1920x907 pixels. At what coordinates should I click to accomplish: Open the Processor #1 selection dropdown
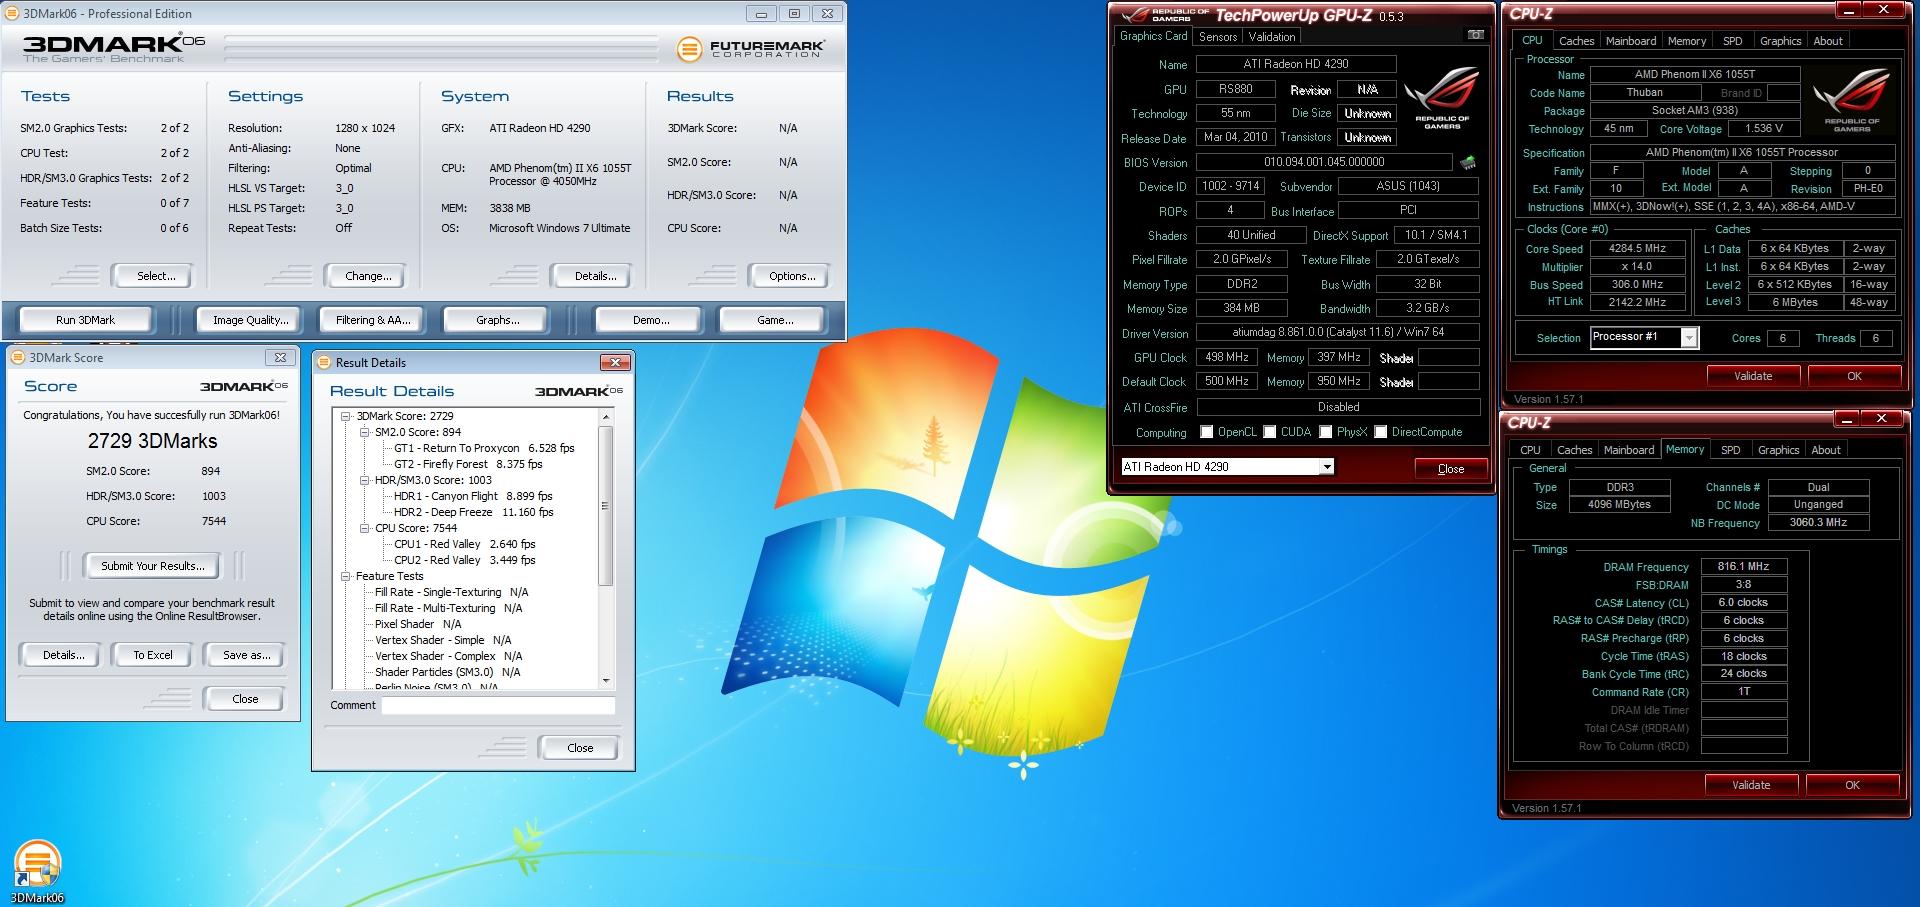[x=1689, y=338]
